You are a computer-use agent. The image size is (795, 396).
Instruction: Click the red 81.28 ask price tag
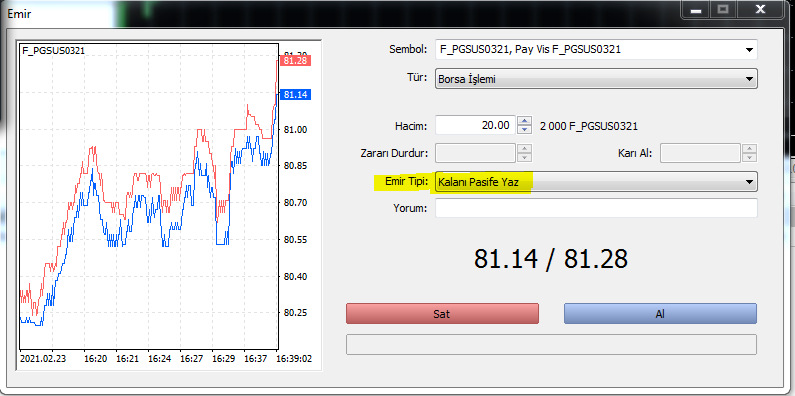[295, 61]
